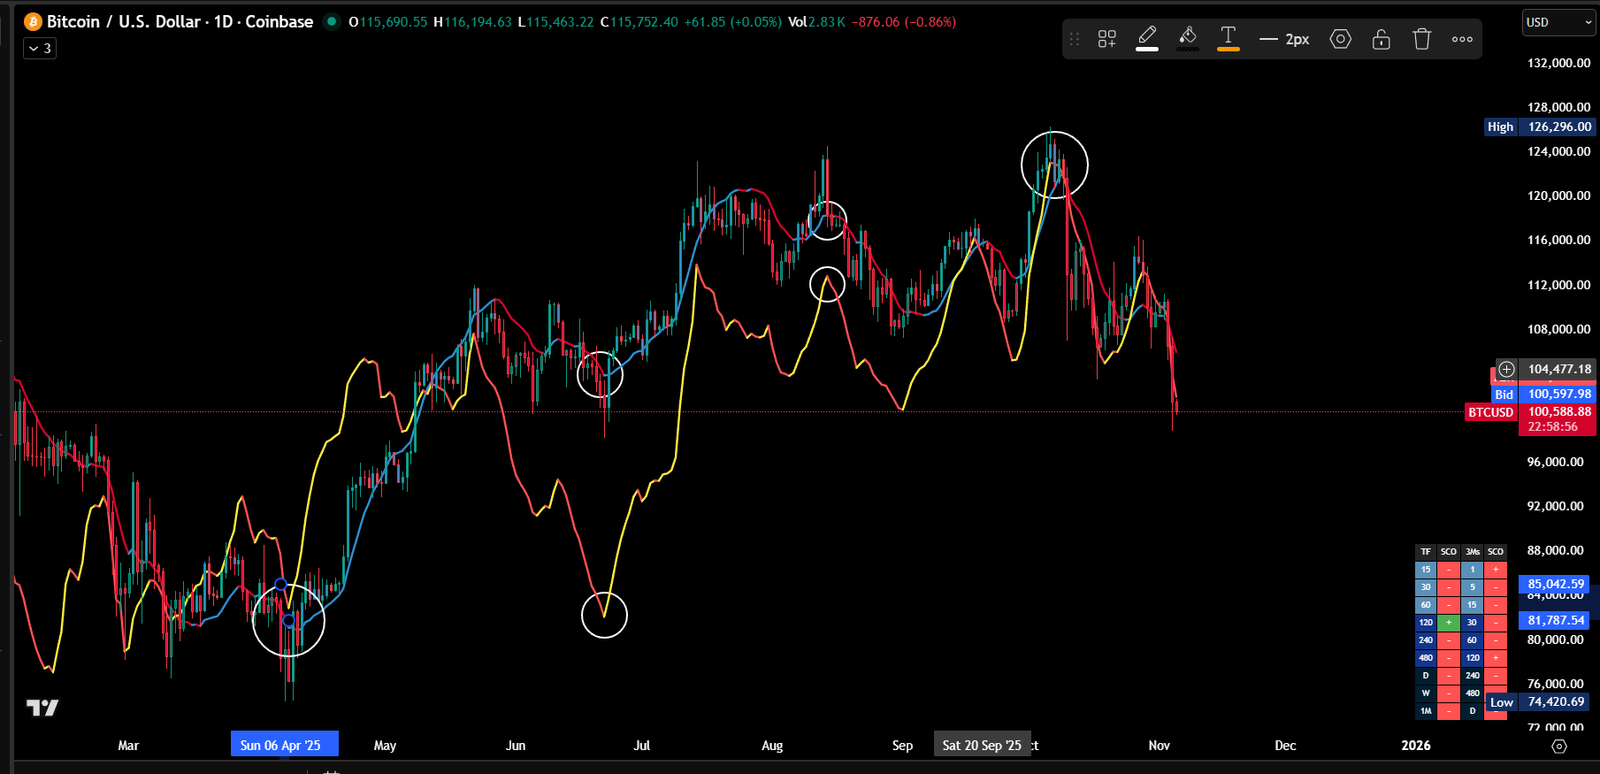Viewport: 1600px width, 774px height.
Task: Open chart settings gear at bottom right
Action: 1558,746
